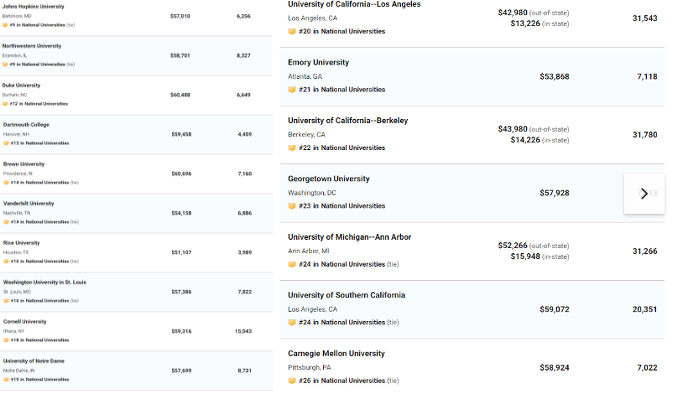Click Michigan's $52,266 out-of-state tuition
Screen dimensions: 683x394
point(513,246)
